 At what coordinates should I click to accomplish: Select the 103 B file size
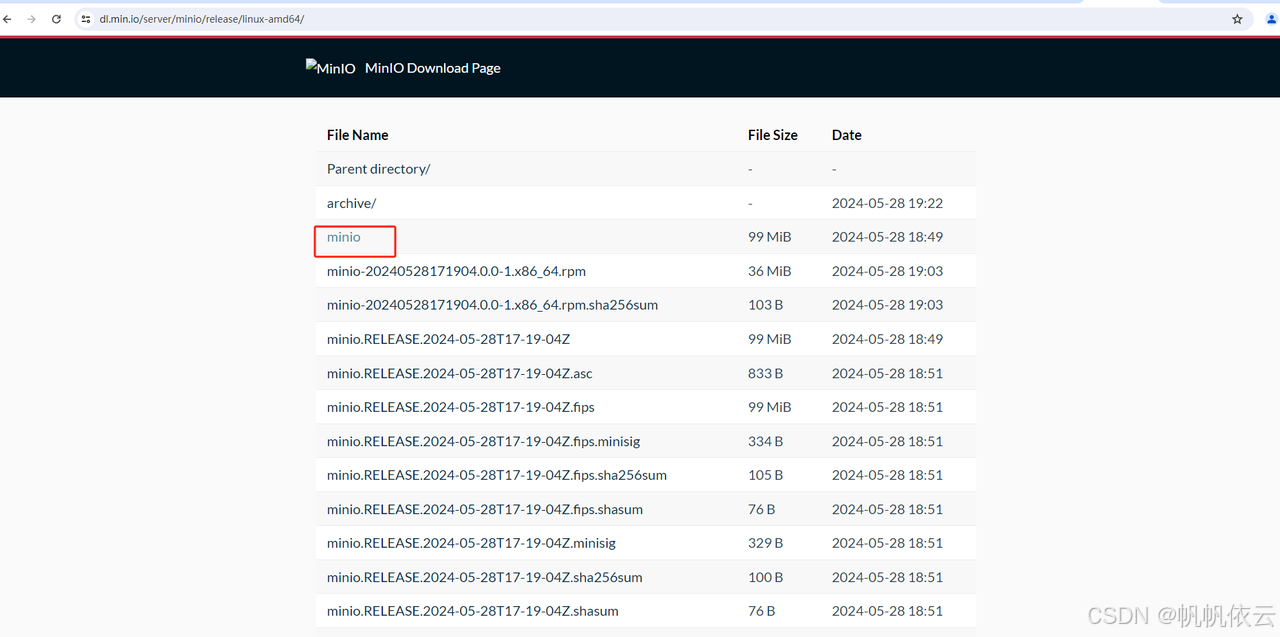(765, 305)
